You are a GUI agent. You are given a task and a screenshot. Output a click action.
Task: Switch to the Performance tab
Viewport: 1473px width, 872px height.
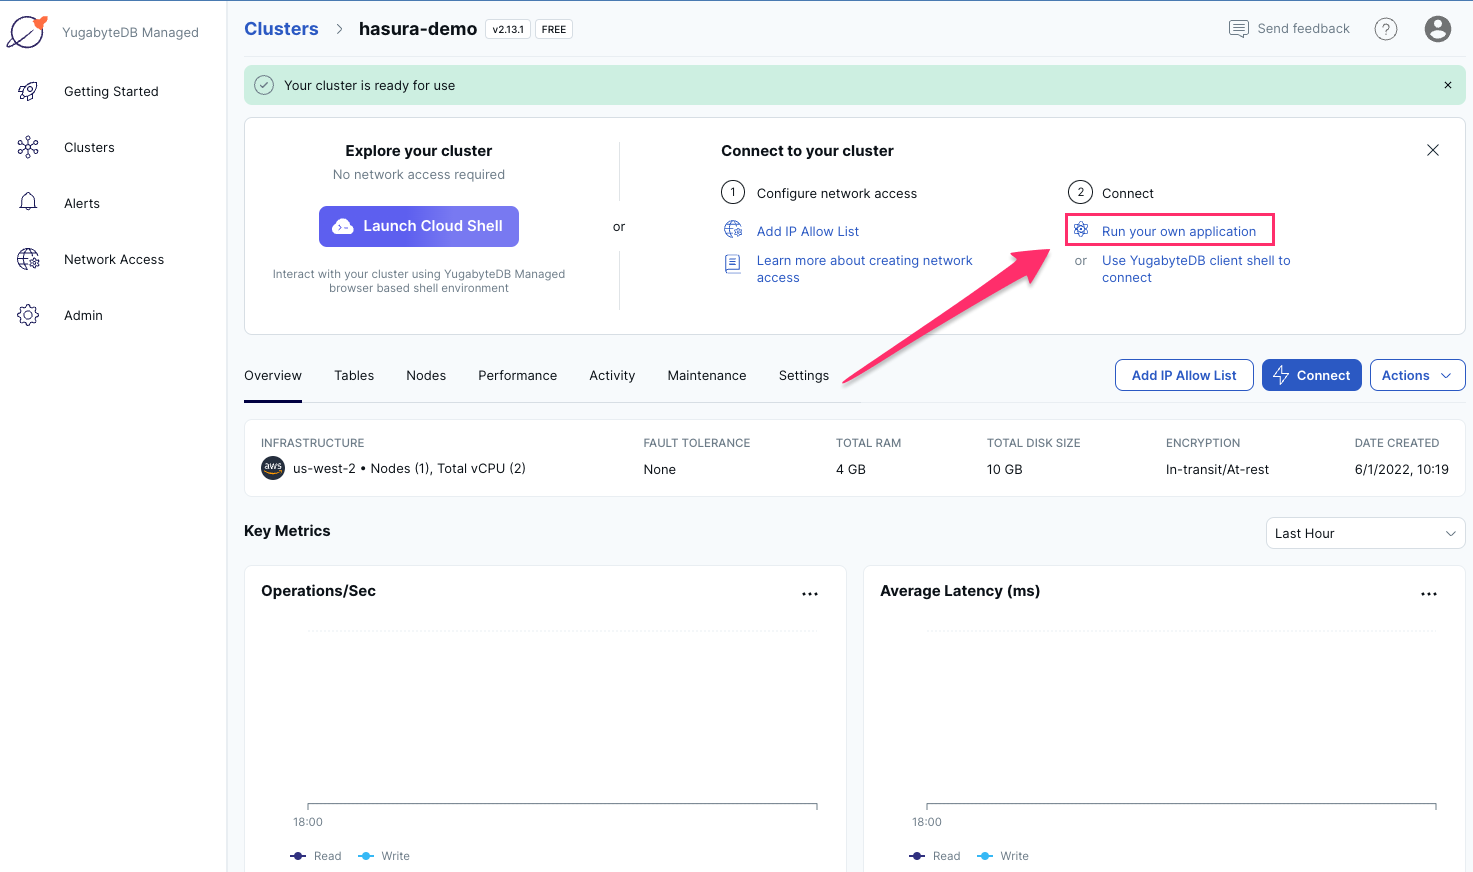[517, 375]
